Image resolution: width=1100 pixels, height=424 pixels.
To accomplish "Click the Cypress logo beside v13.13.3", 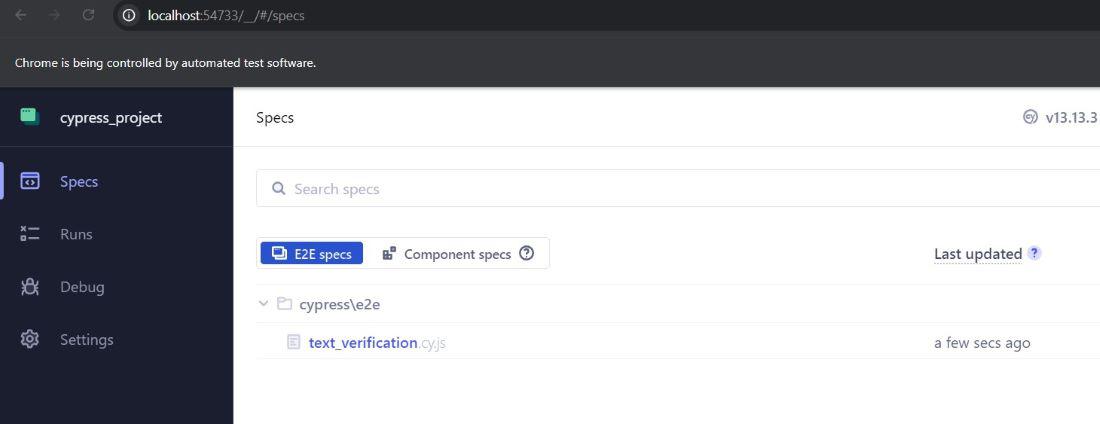I will pos(1030,117).
